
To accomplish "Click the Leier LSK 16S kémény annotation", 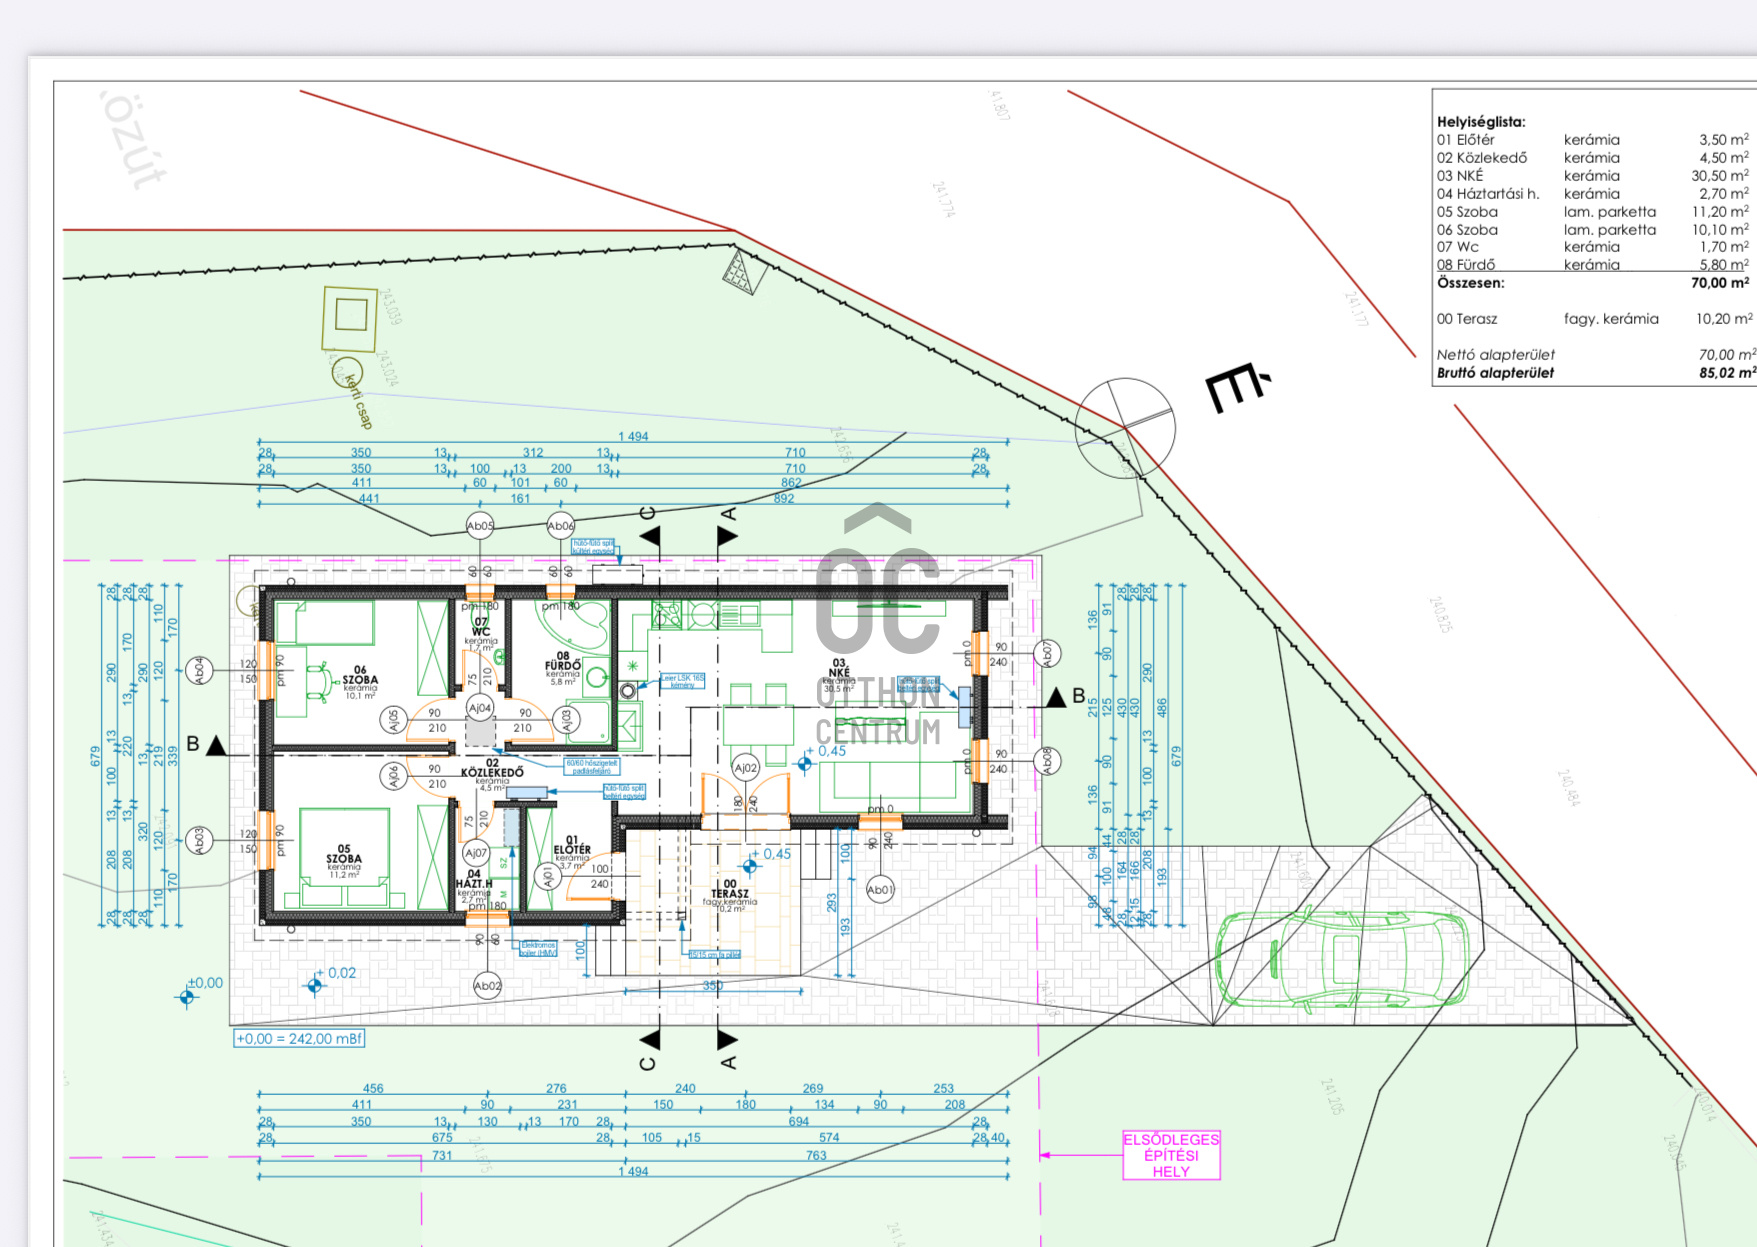I will (x=683, y=681).
